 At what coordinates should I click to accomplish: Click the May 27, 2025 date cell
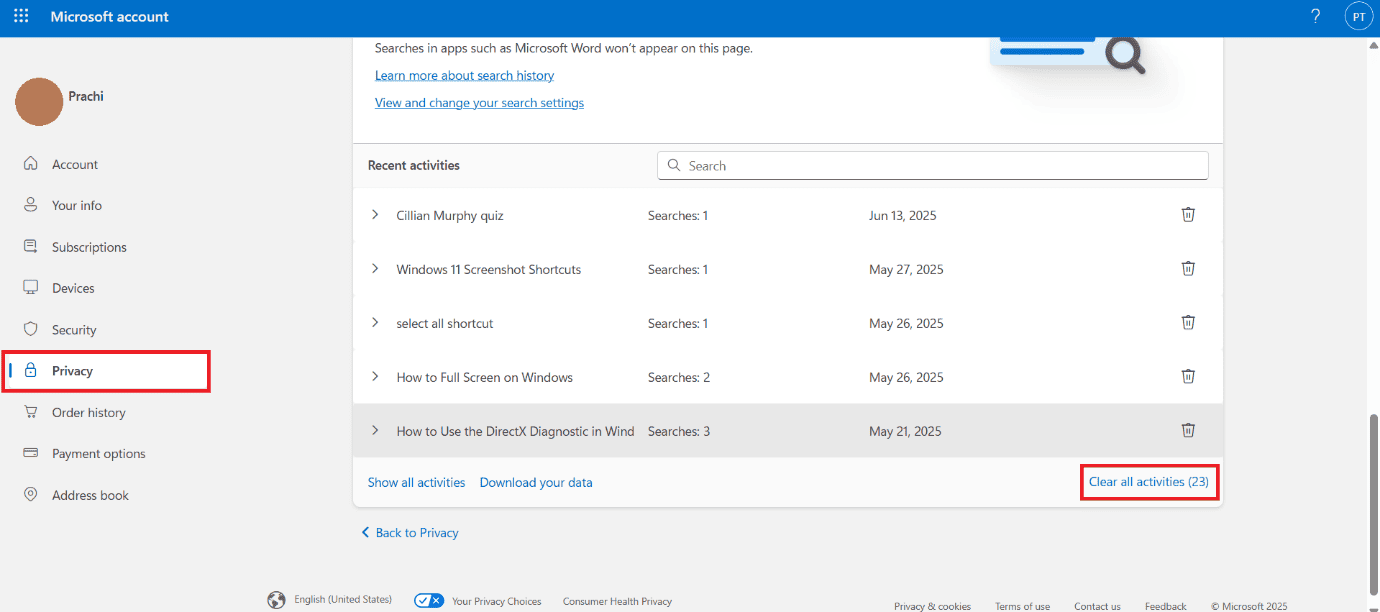(906, 269)
